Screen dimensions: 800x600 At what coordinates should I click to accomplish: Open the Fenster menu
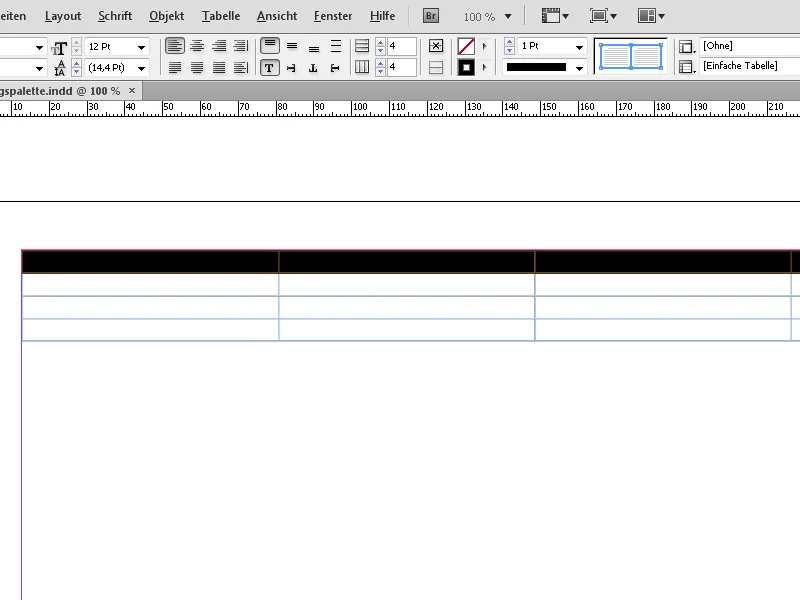click(333, 16)
